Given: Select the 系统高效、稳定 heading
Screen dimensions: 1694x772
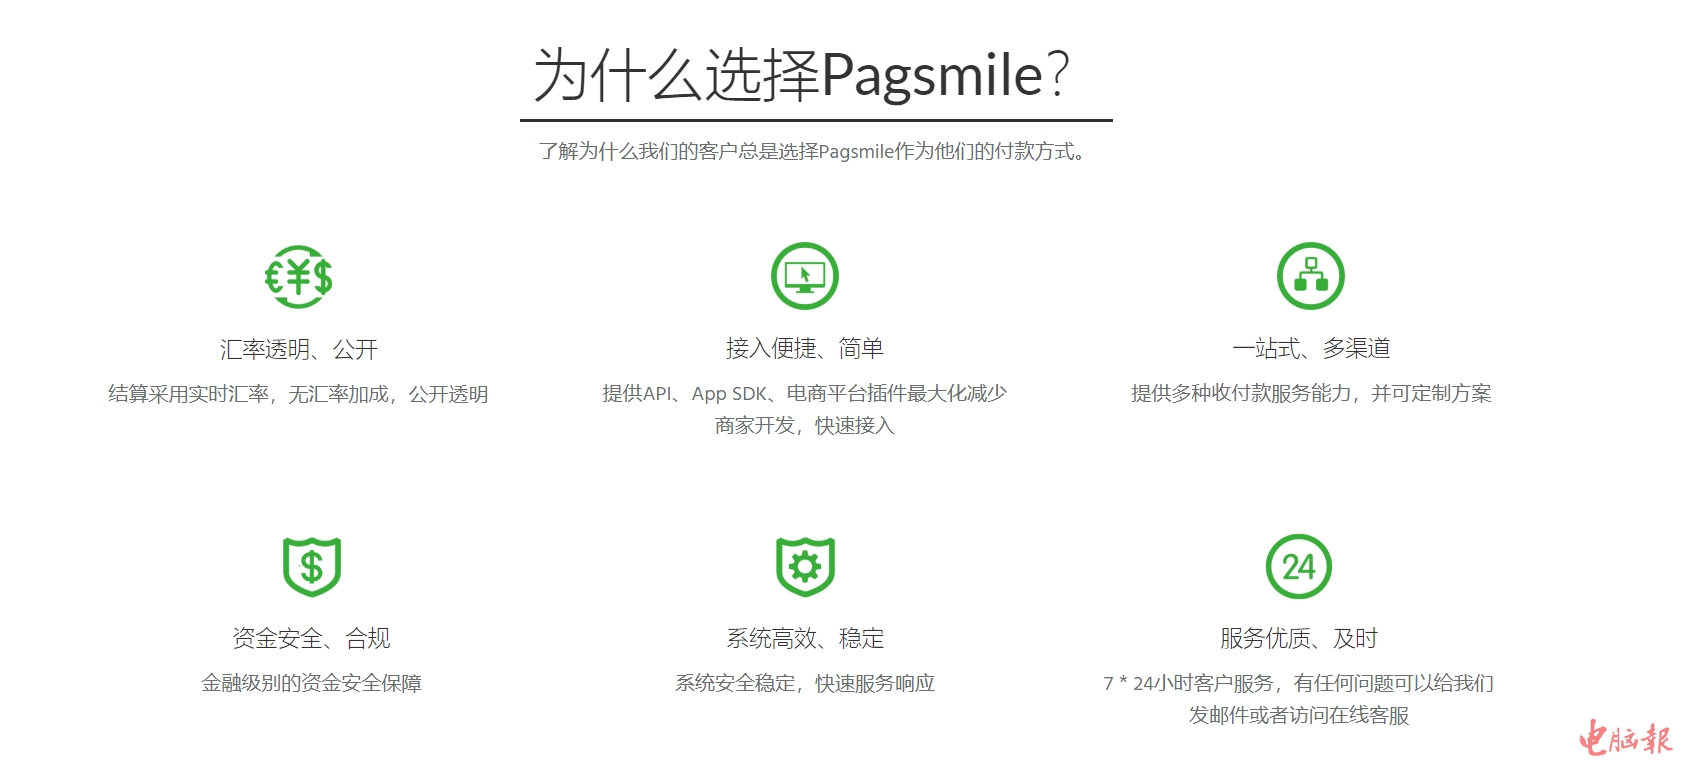Looking at the screenshot, I should pos(804,638).
